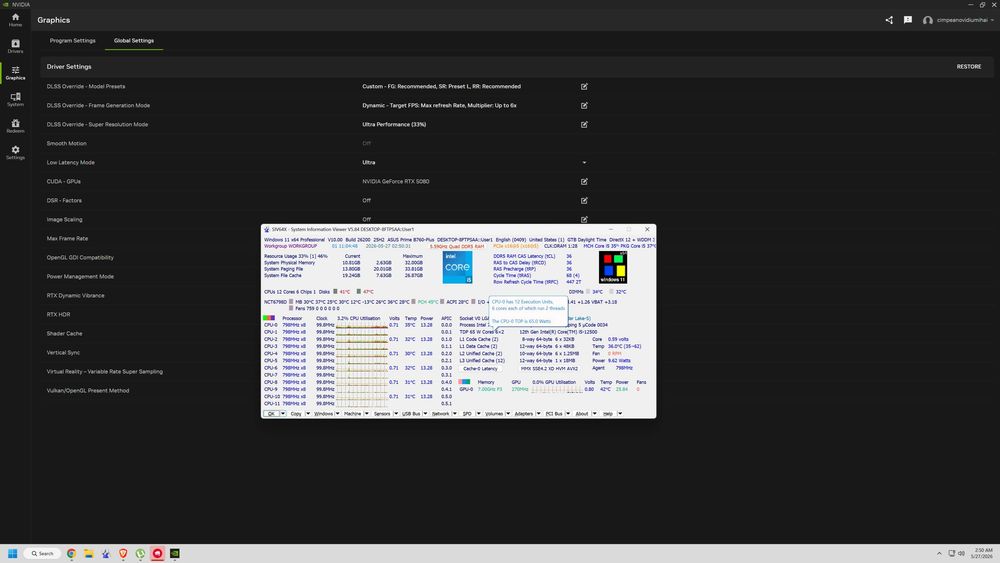Click the Copy button in SIV
1000x563 pixels.
pyautogui.click(x=296, y=414)
